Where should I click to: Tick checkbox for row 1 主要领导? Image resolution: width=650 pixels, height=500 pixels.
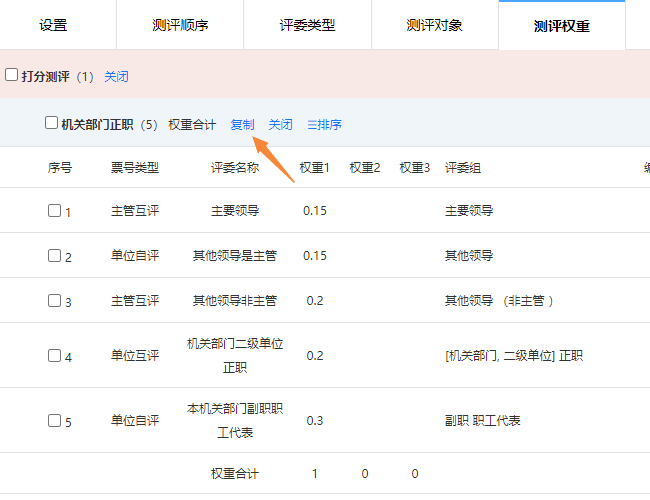[54, 211]
